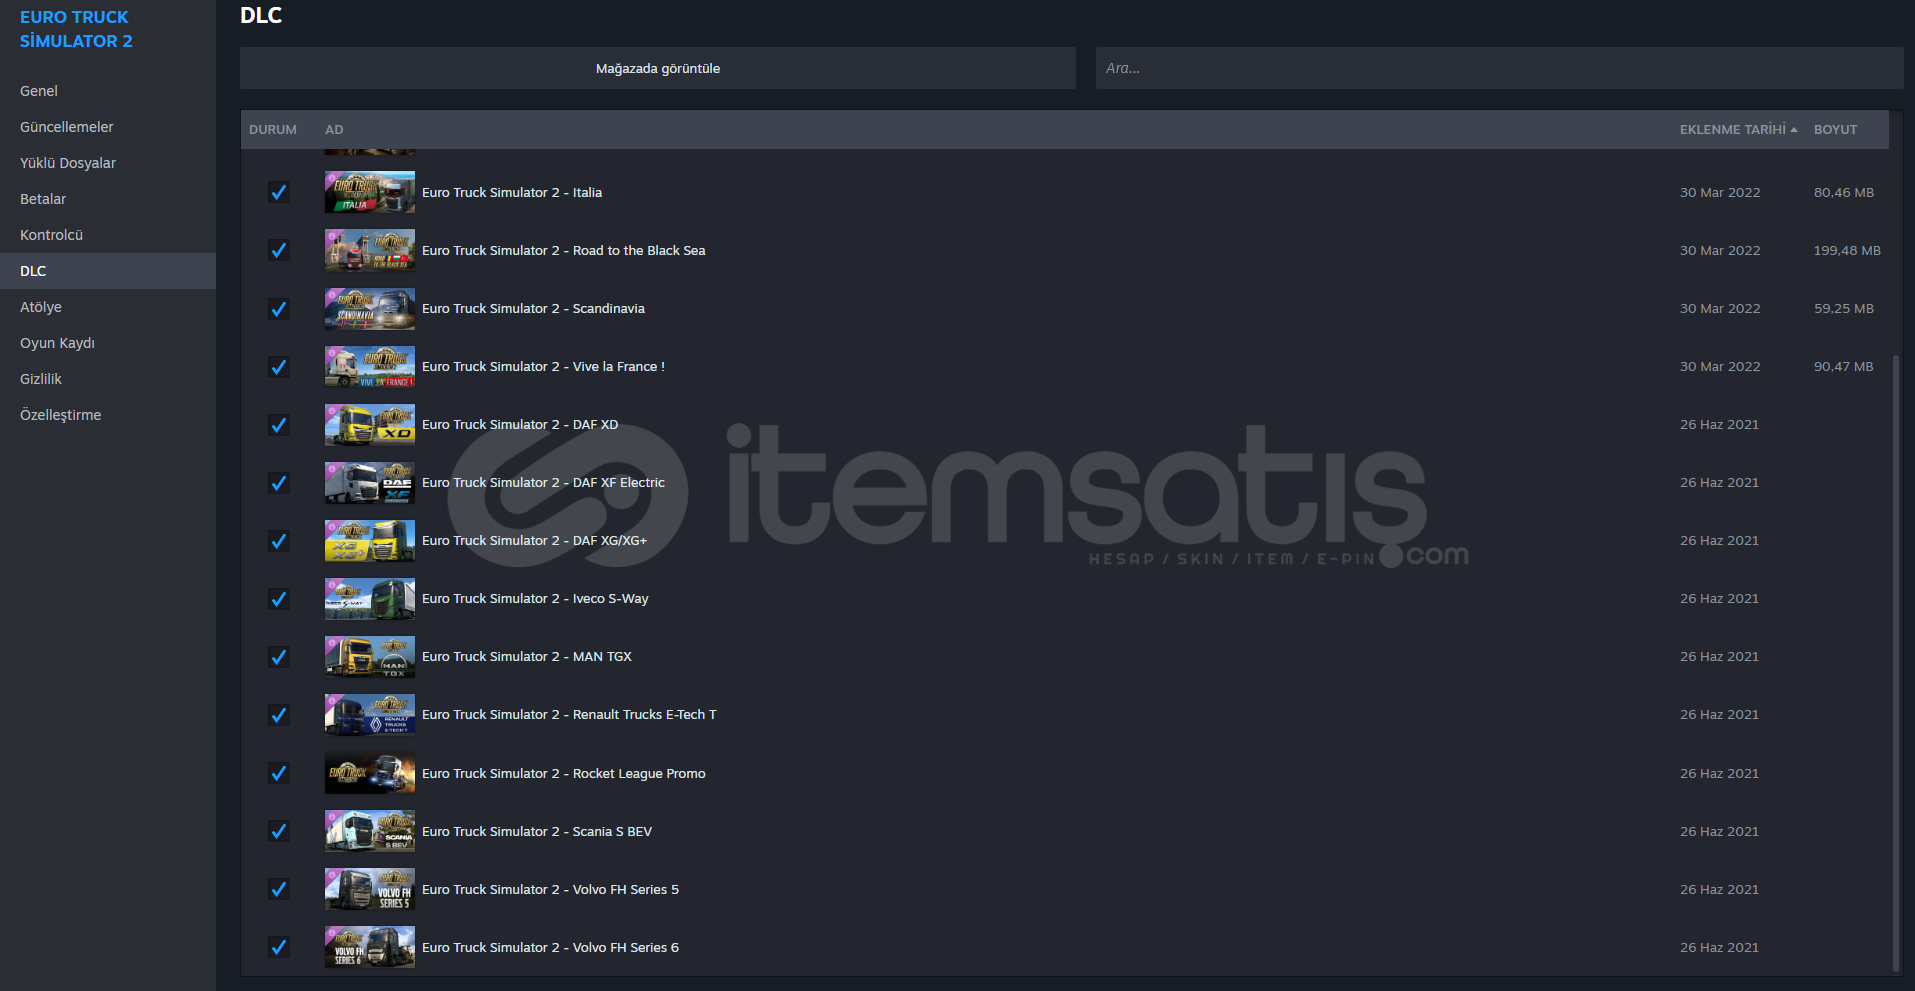Select Vive la France ! DLC name
This screenshot has height=991, width=1915.
coord(543,366)
